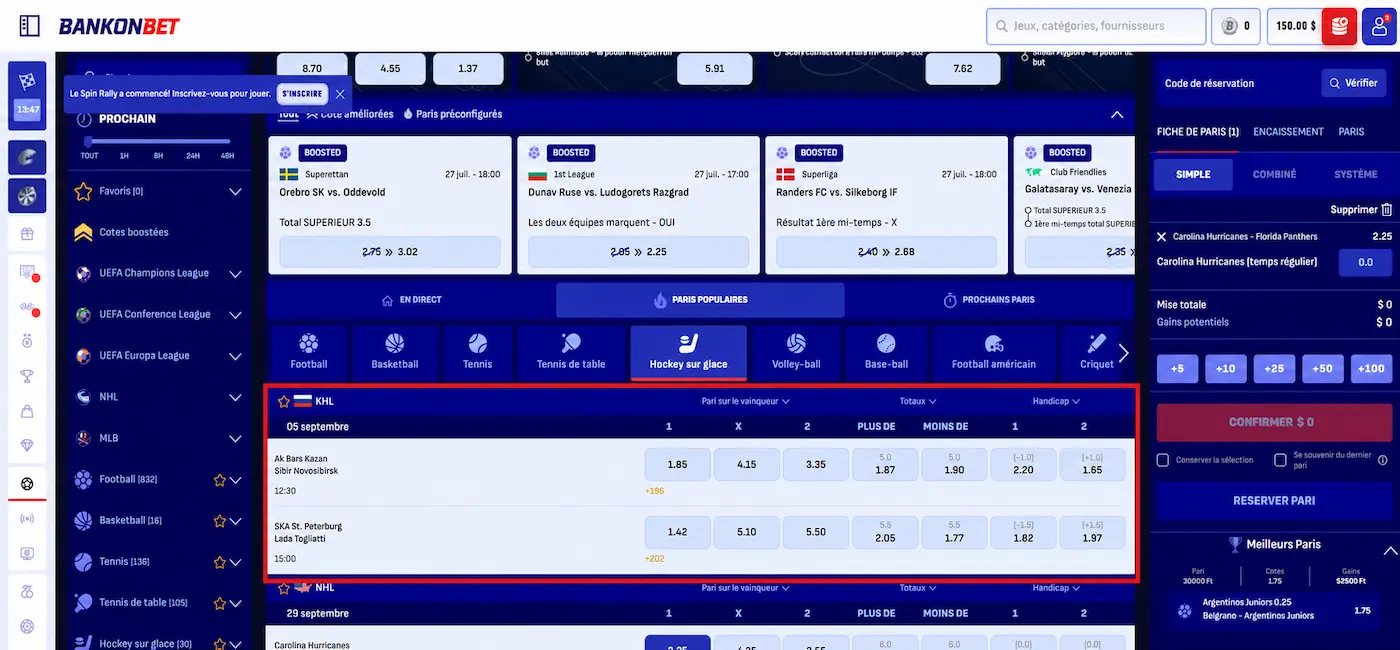Select boosted odds 3.02 for Orebro SK vs. Oddevold
Image resolution: width=1400 pixels, height=650 pixels.
point(390,252)
